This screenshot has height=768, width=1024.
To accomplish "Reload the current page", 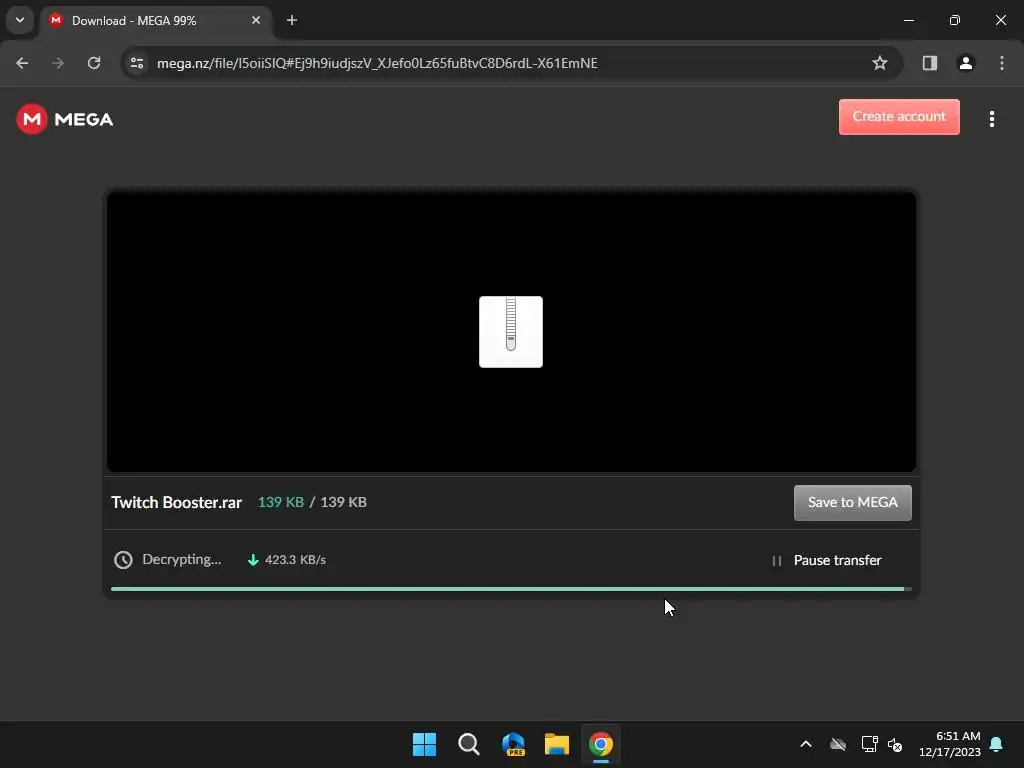I will pyautogui.click(x=94, y=63).
